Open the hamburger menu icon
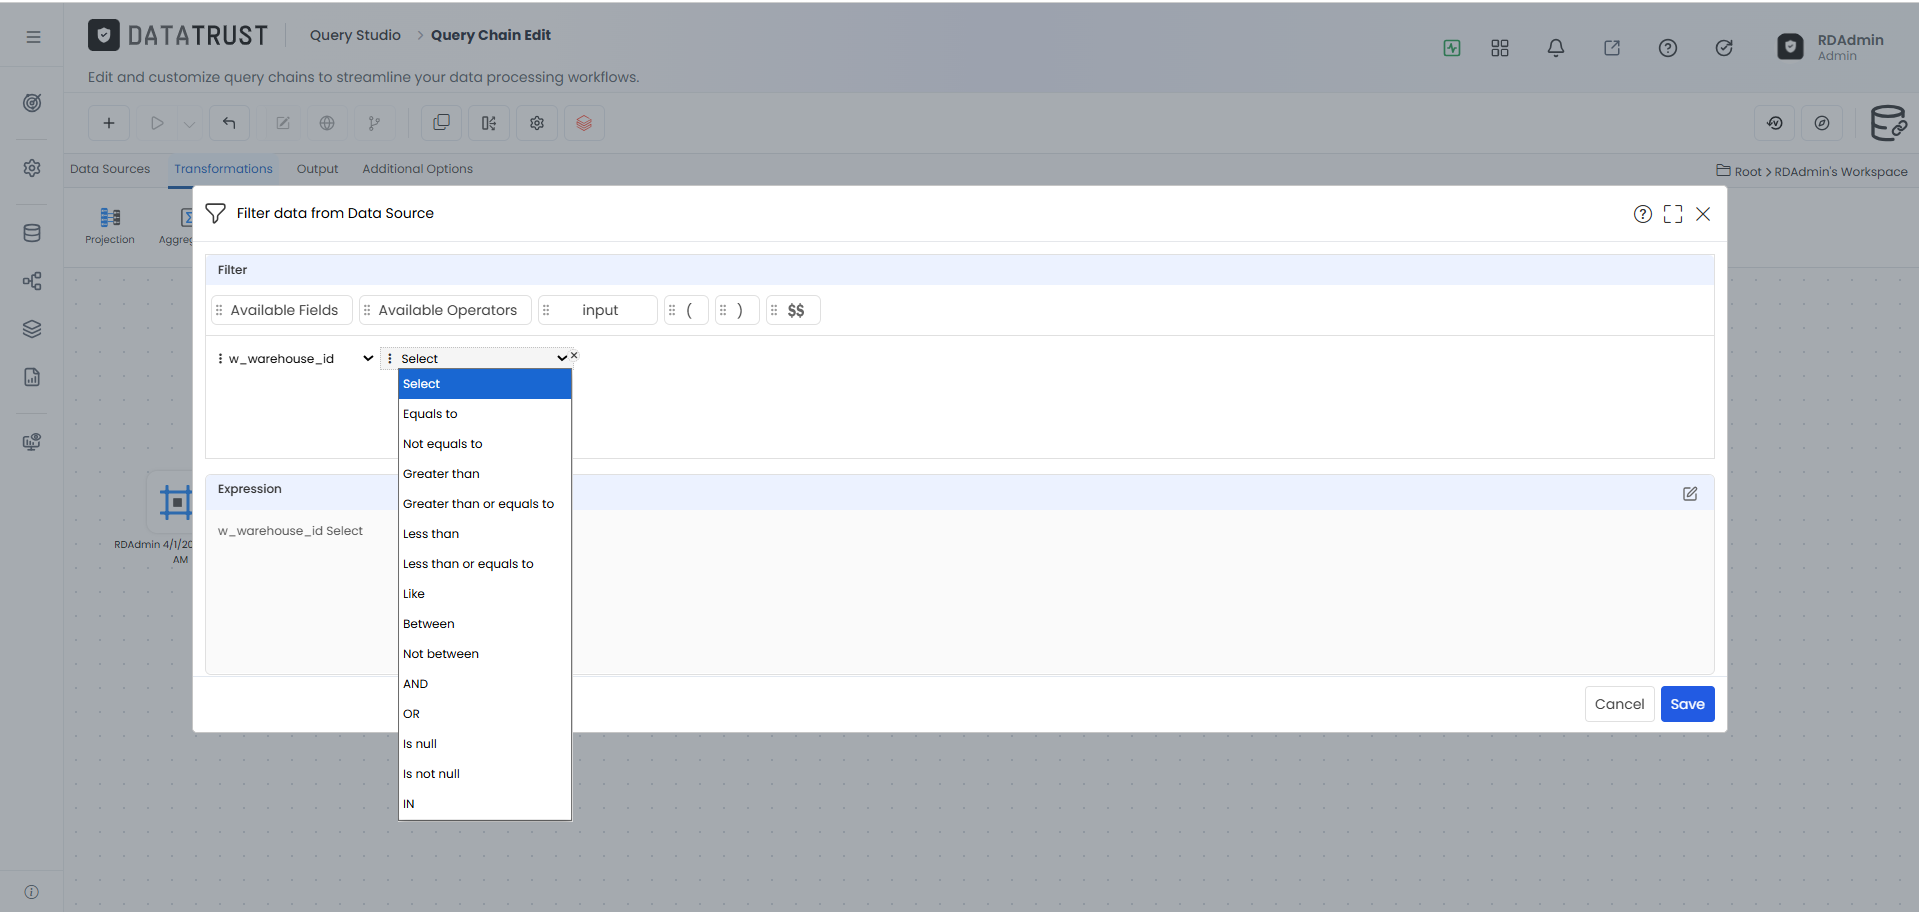This screenshot has width=1919, height=912. [33, 37]
